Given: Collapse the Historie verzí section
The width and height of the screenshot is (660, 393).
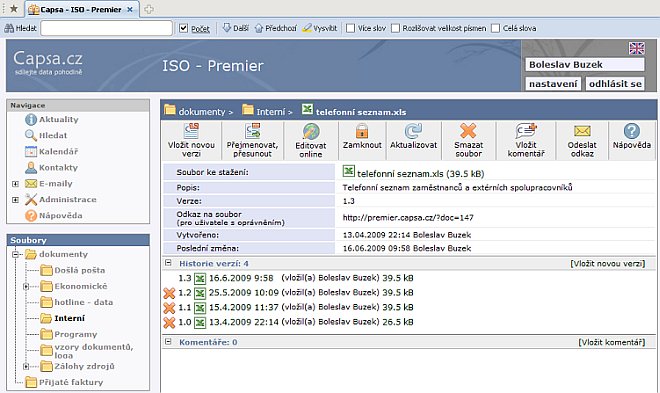Looking at the screenshot, I should pyautogui.click(x=168, y=263).
